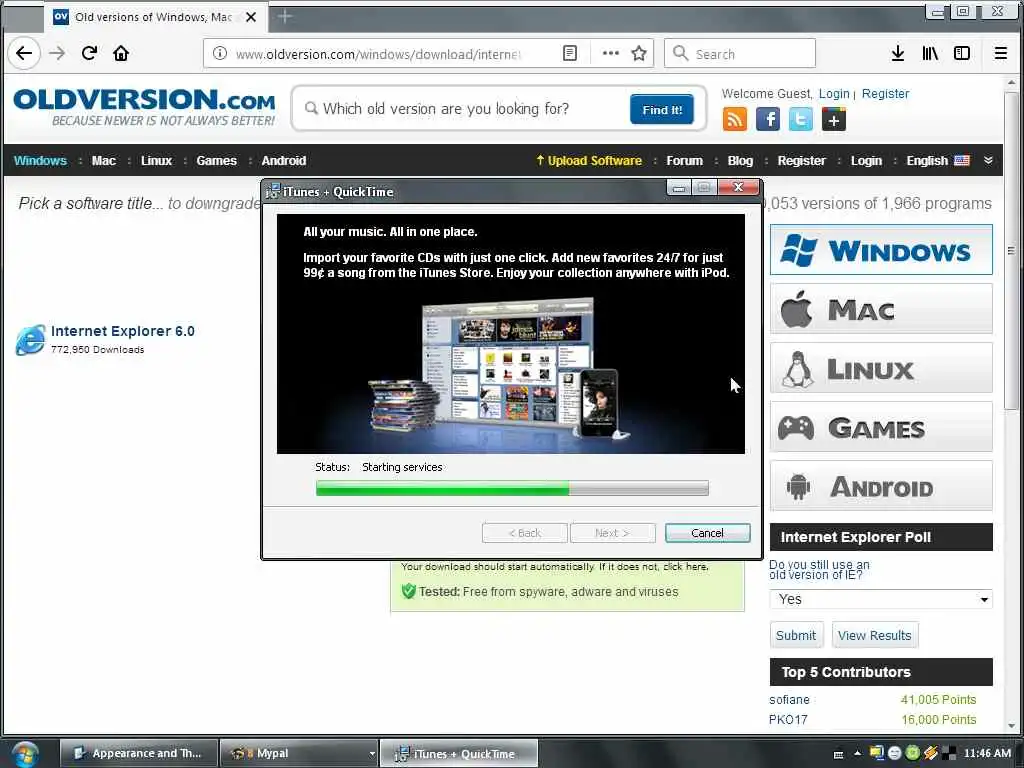Open a new browser tab with plus
The width and height of the screenshot is (1024, 768).
(x=285, y=17)
